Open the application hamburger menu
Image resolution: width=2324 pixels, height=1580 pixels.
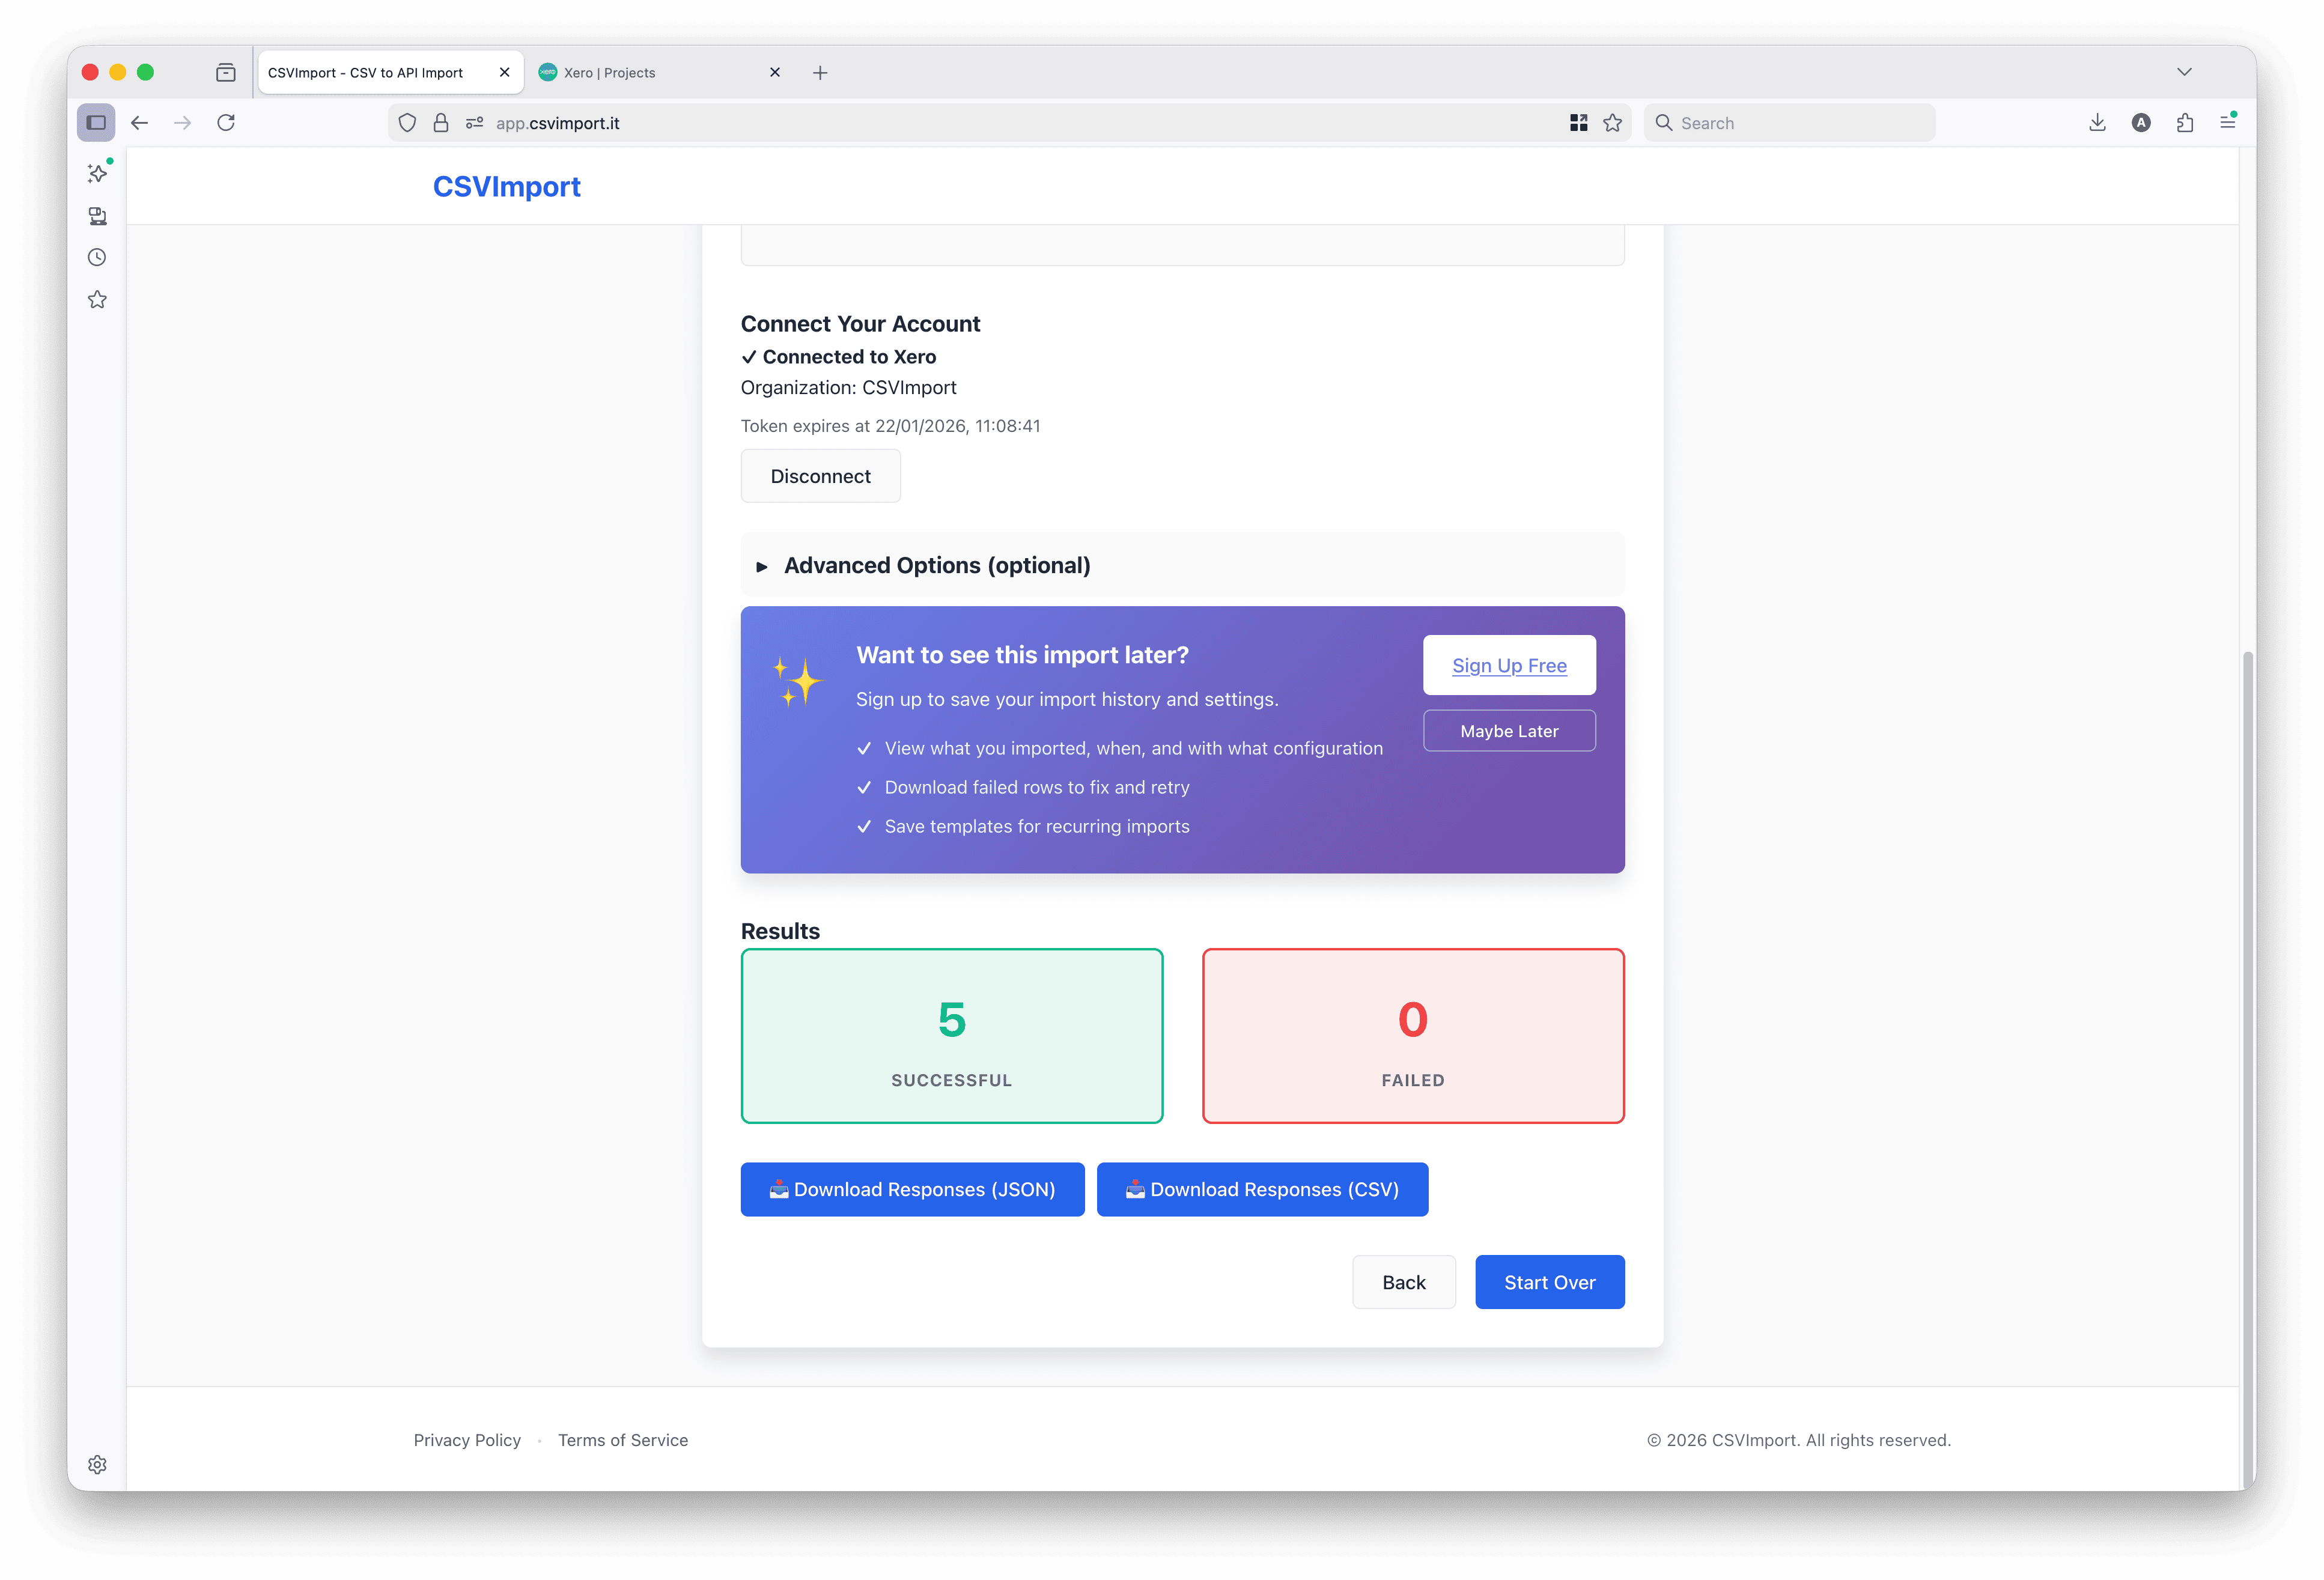pyautogui.click(x=2227, y=123)
